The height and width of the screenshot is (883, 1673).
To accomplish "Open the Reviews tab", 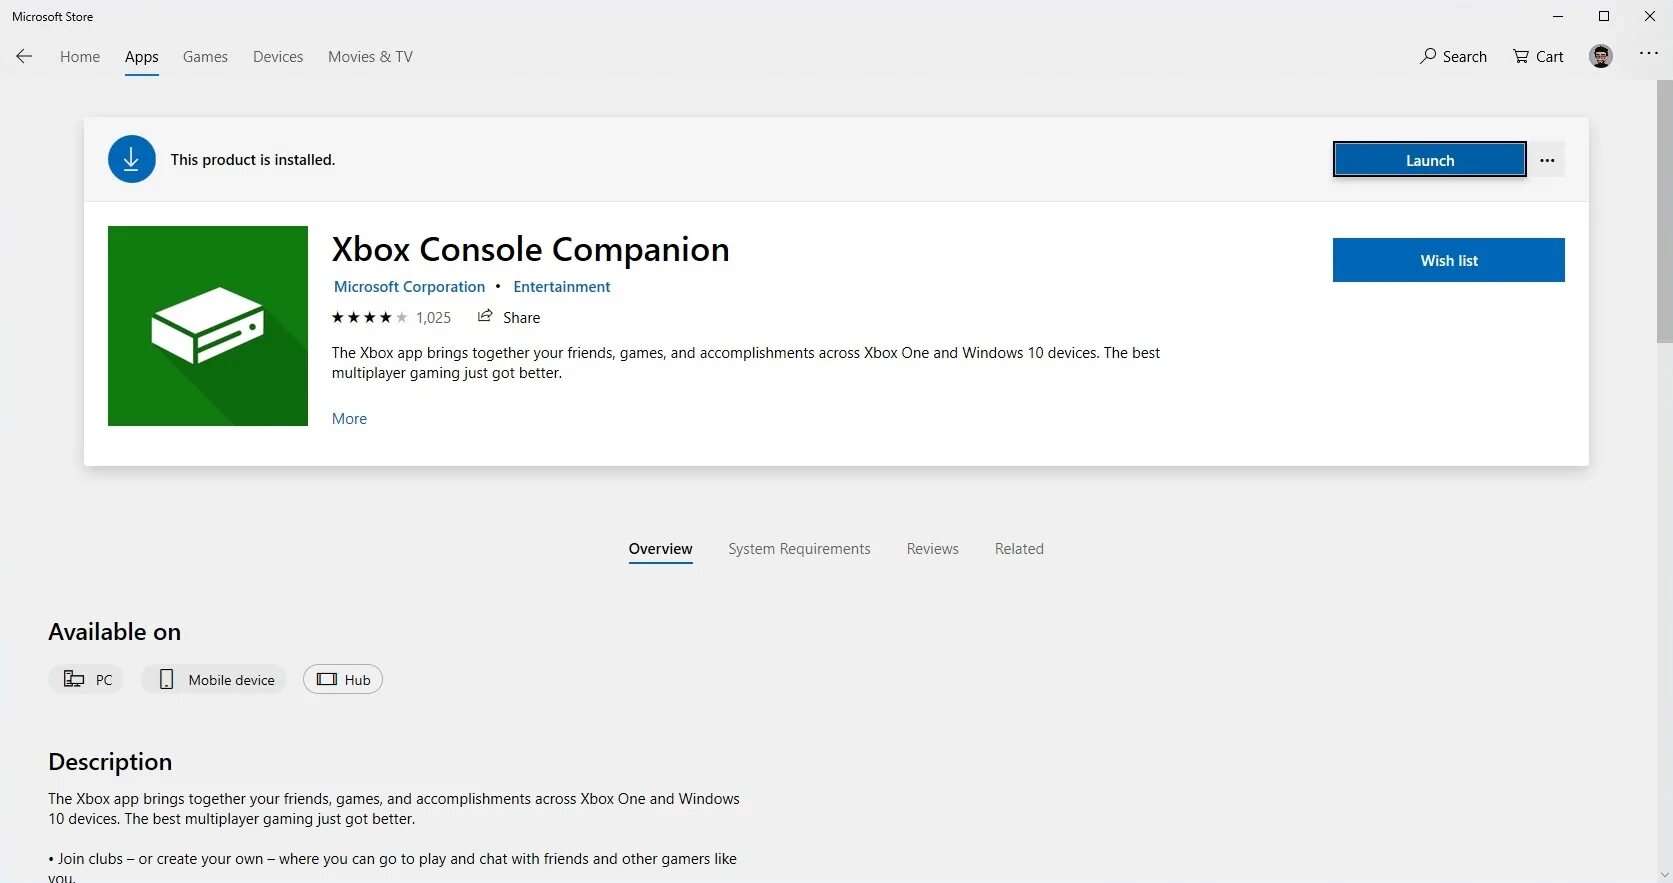I will coord(932,549).
